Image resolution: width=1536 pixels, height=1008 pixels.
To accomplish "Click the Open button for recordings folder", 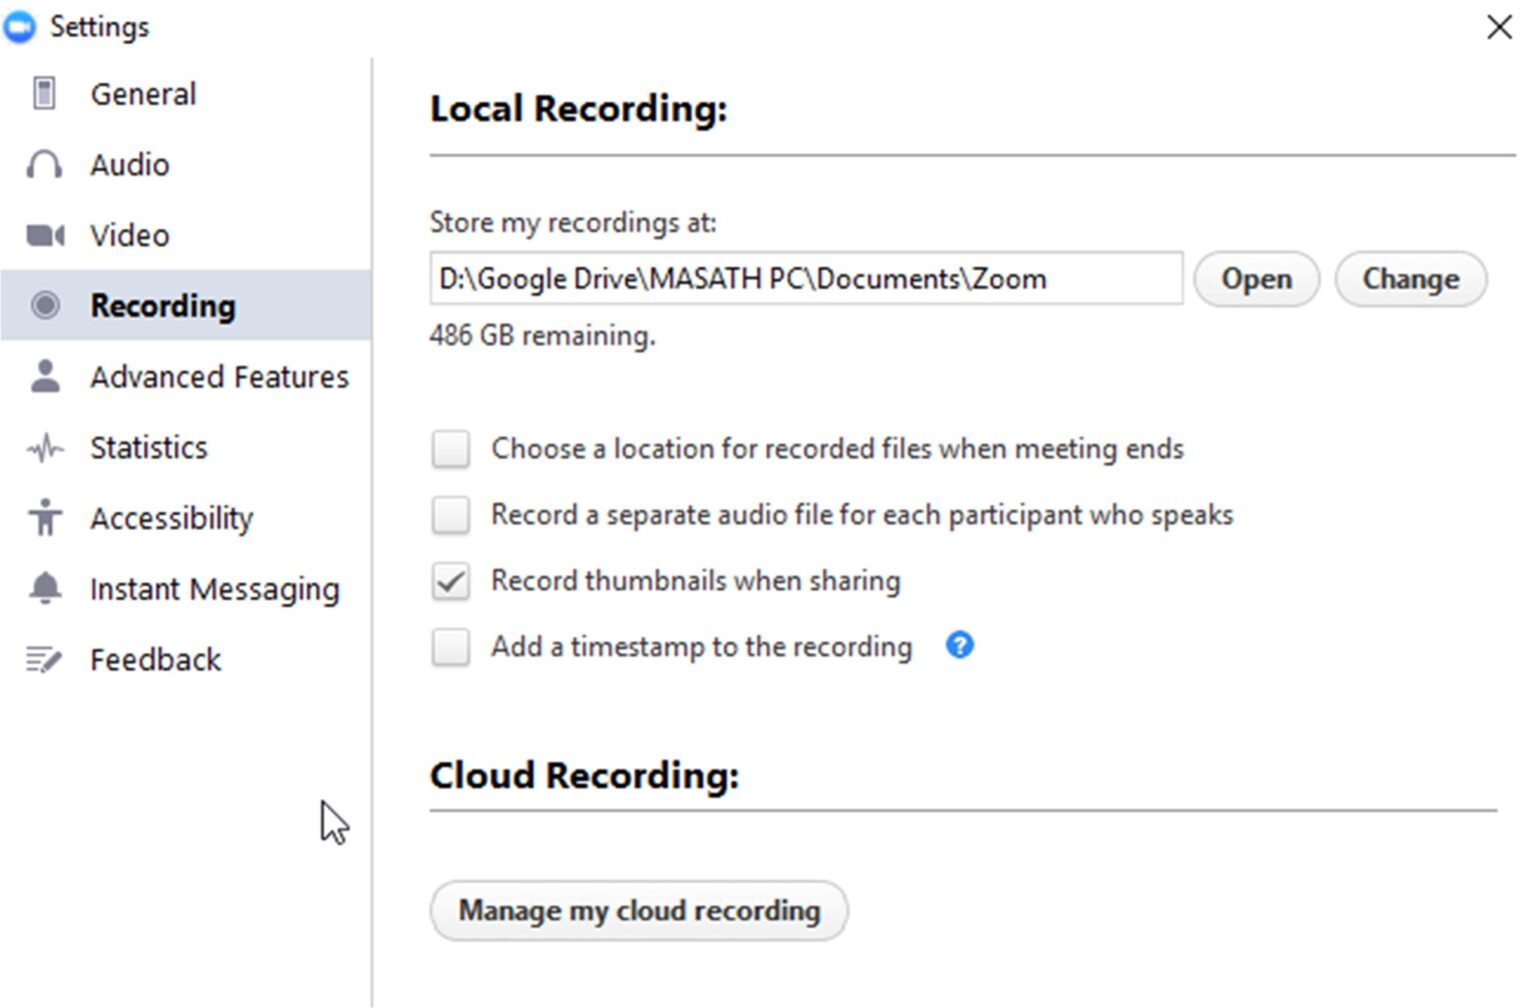I will pos(1256,279).
